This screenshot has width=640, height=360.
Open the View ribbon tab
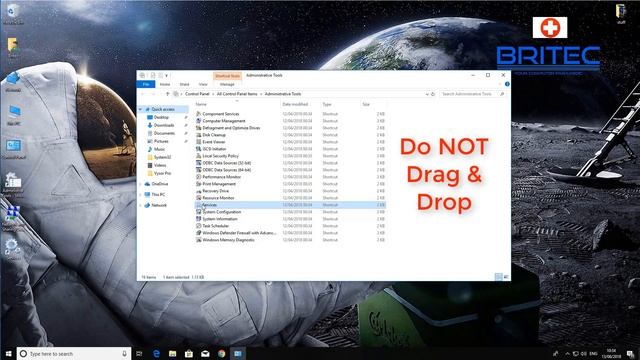click(203, 84)
